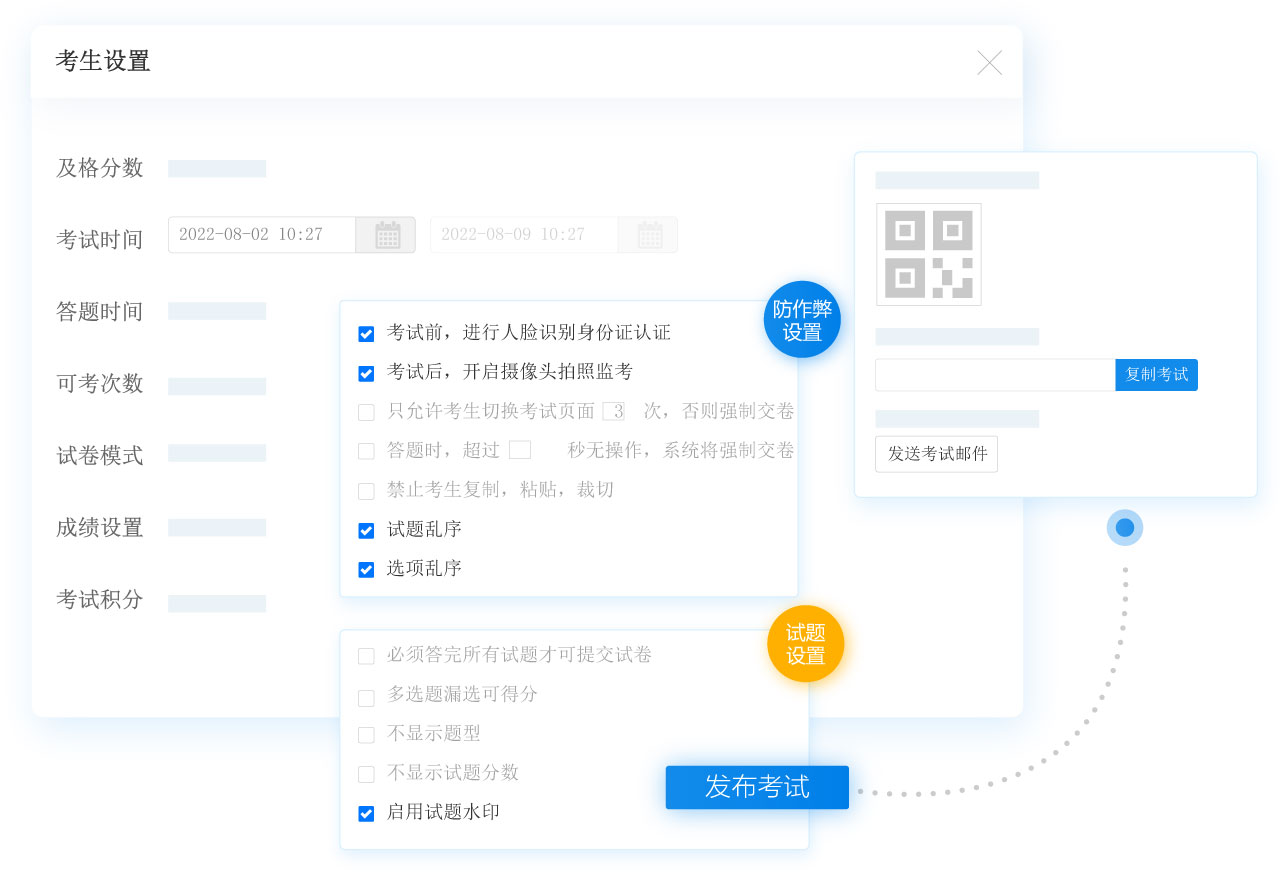Click the 试题设置 orange badge
The height and width of the screenshot is (890, 1280).
coord(805,644)
